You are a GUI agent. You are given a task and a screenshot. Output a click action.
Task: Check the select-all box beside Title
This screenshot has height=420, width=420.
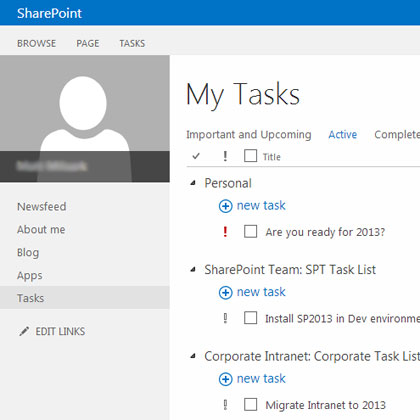(250, 156)
